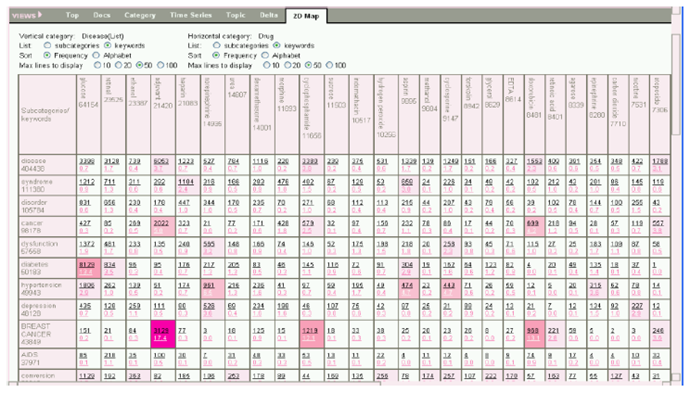Click the etoposide 7306 column header

pyautogui.click(x=660, y=114)
